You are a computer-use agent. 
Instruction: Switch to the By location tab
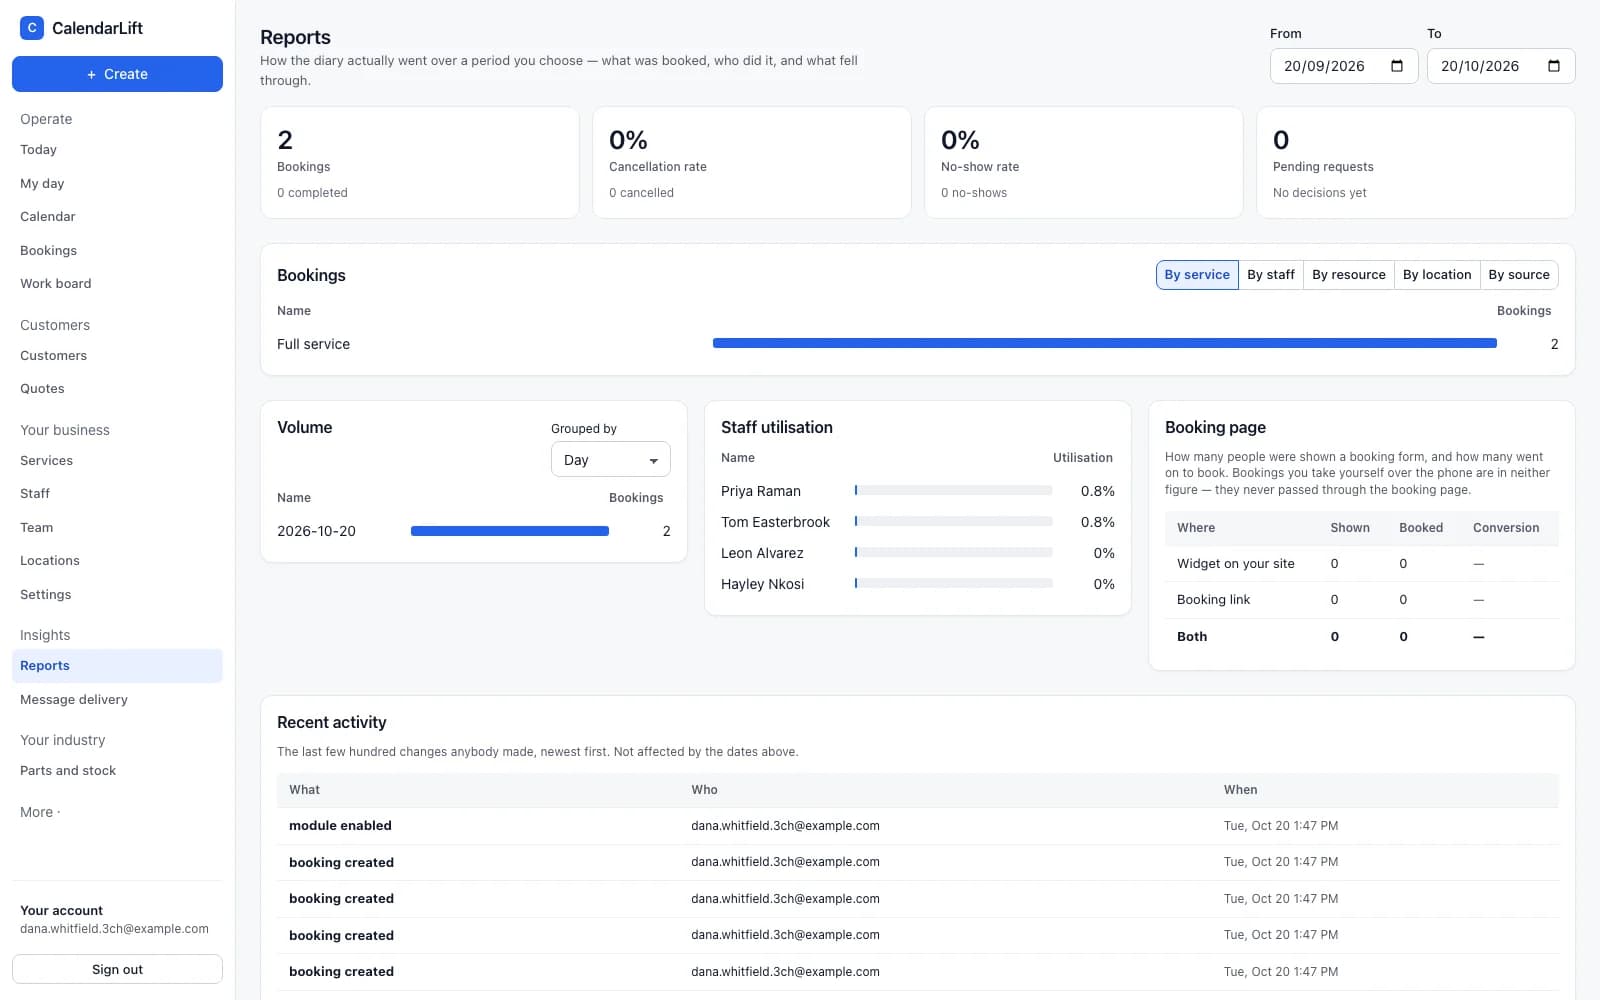1437,275
